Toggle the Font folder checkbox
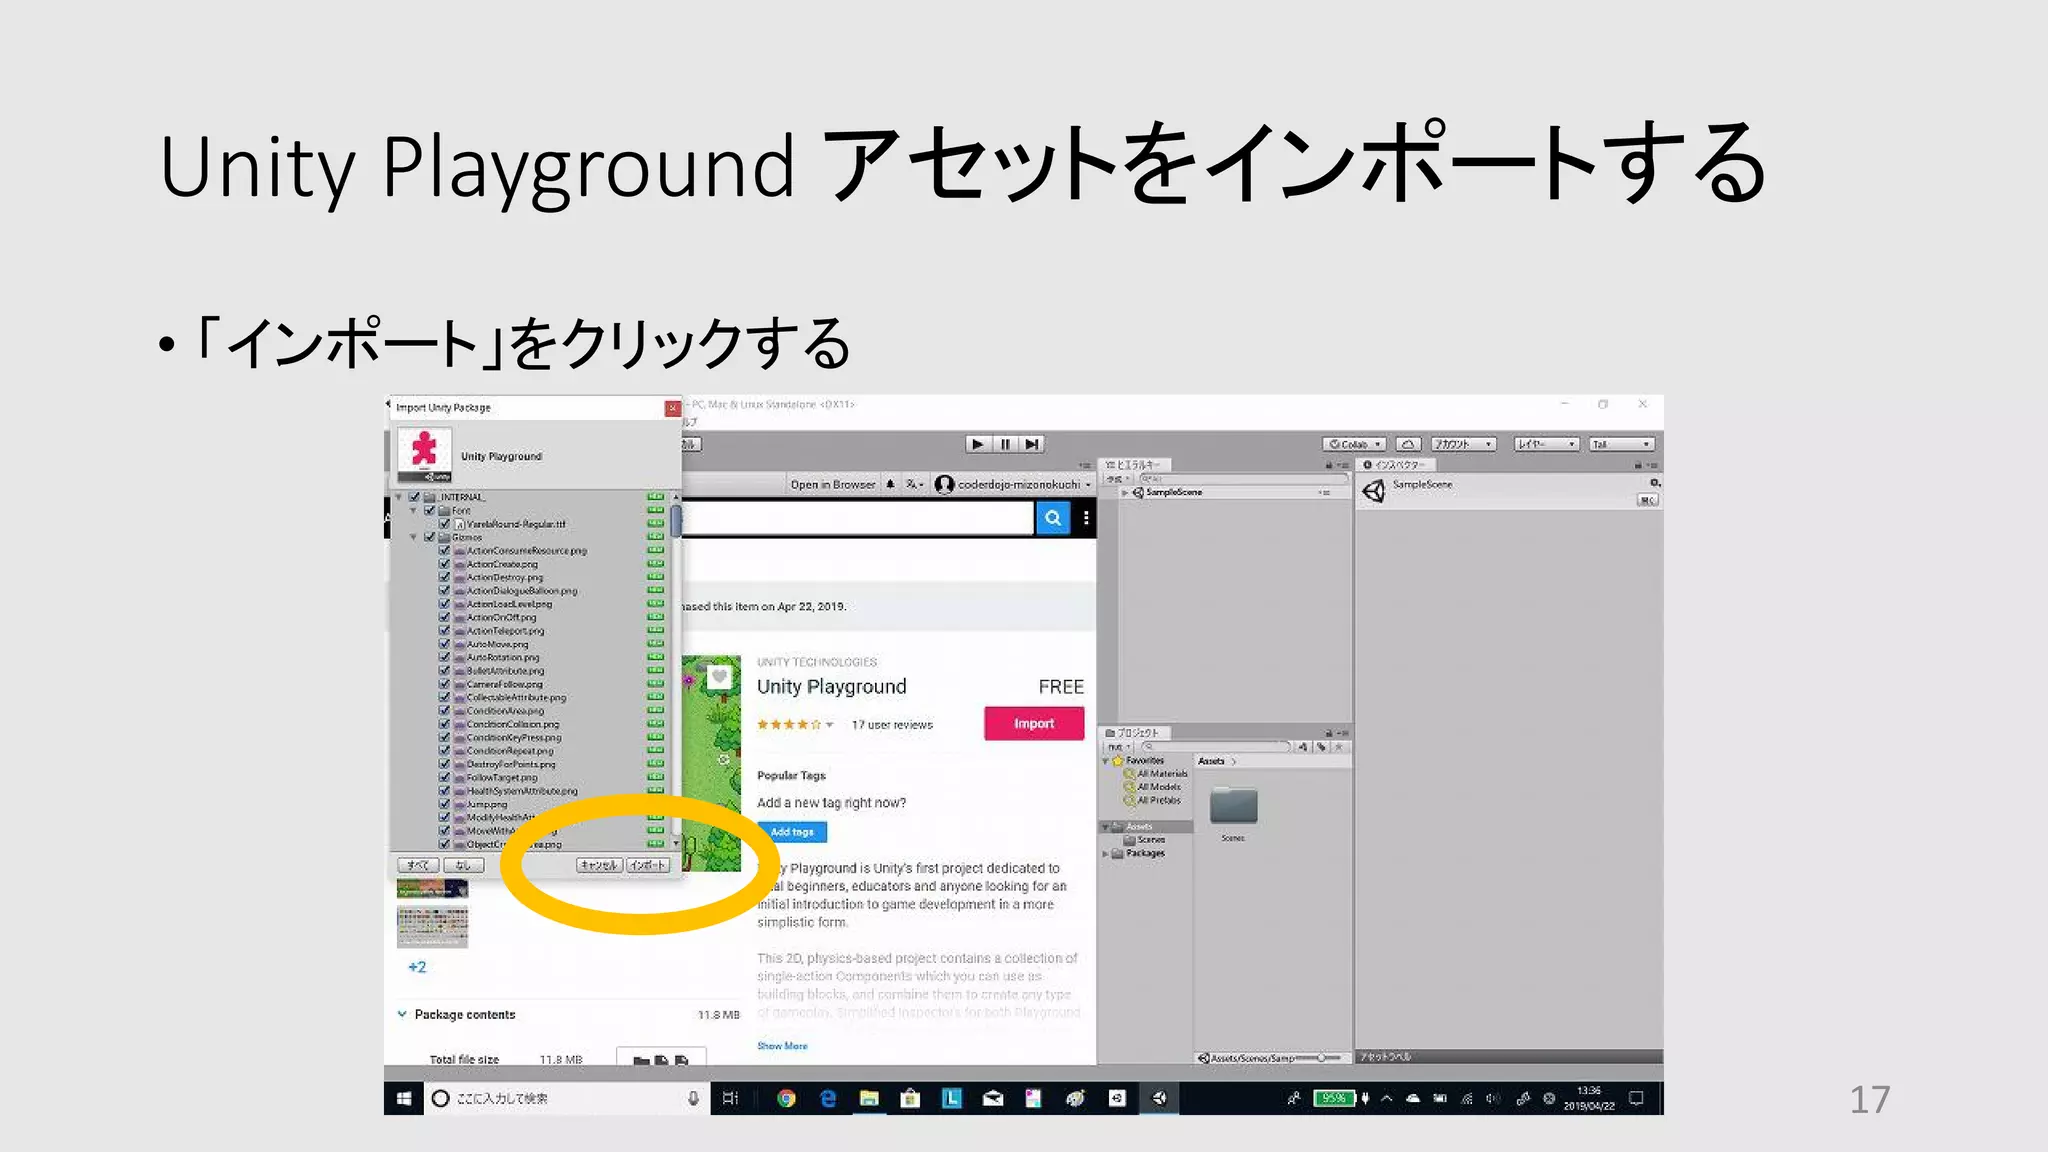This screenshot has height=1152, width=2048. 429,510
